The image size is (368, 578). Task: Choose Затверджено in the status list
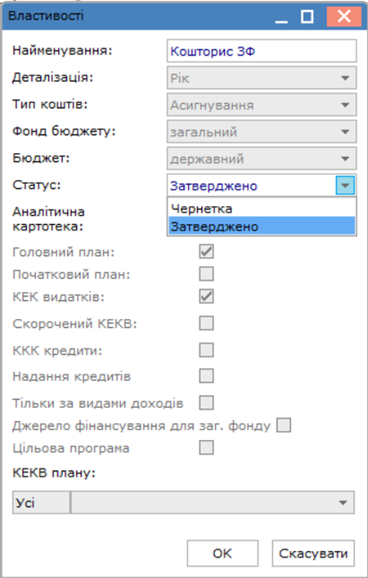tap(261, 226)
